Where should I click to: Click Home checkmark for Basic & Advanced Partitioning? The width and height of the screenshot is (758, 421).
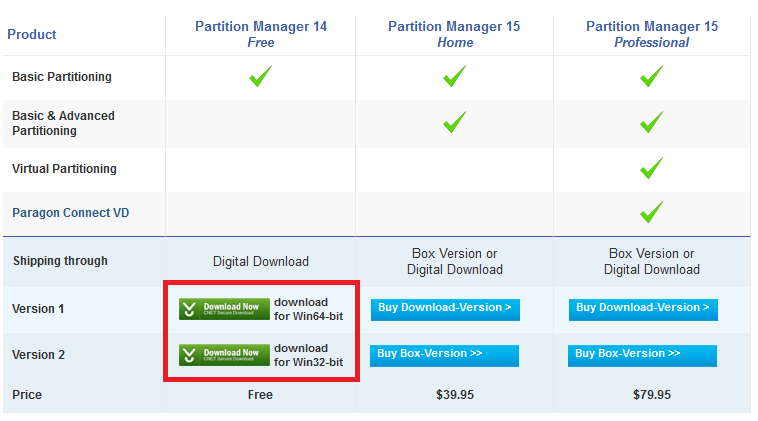coord(454,122)
